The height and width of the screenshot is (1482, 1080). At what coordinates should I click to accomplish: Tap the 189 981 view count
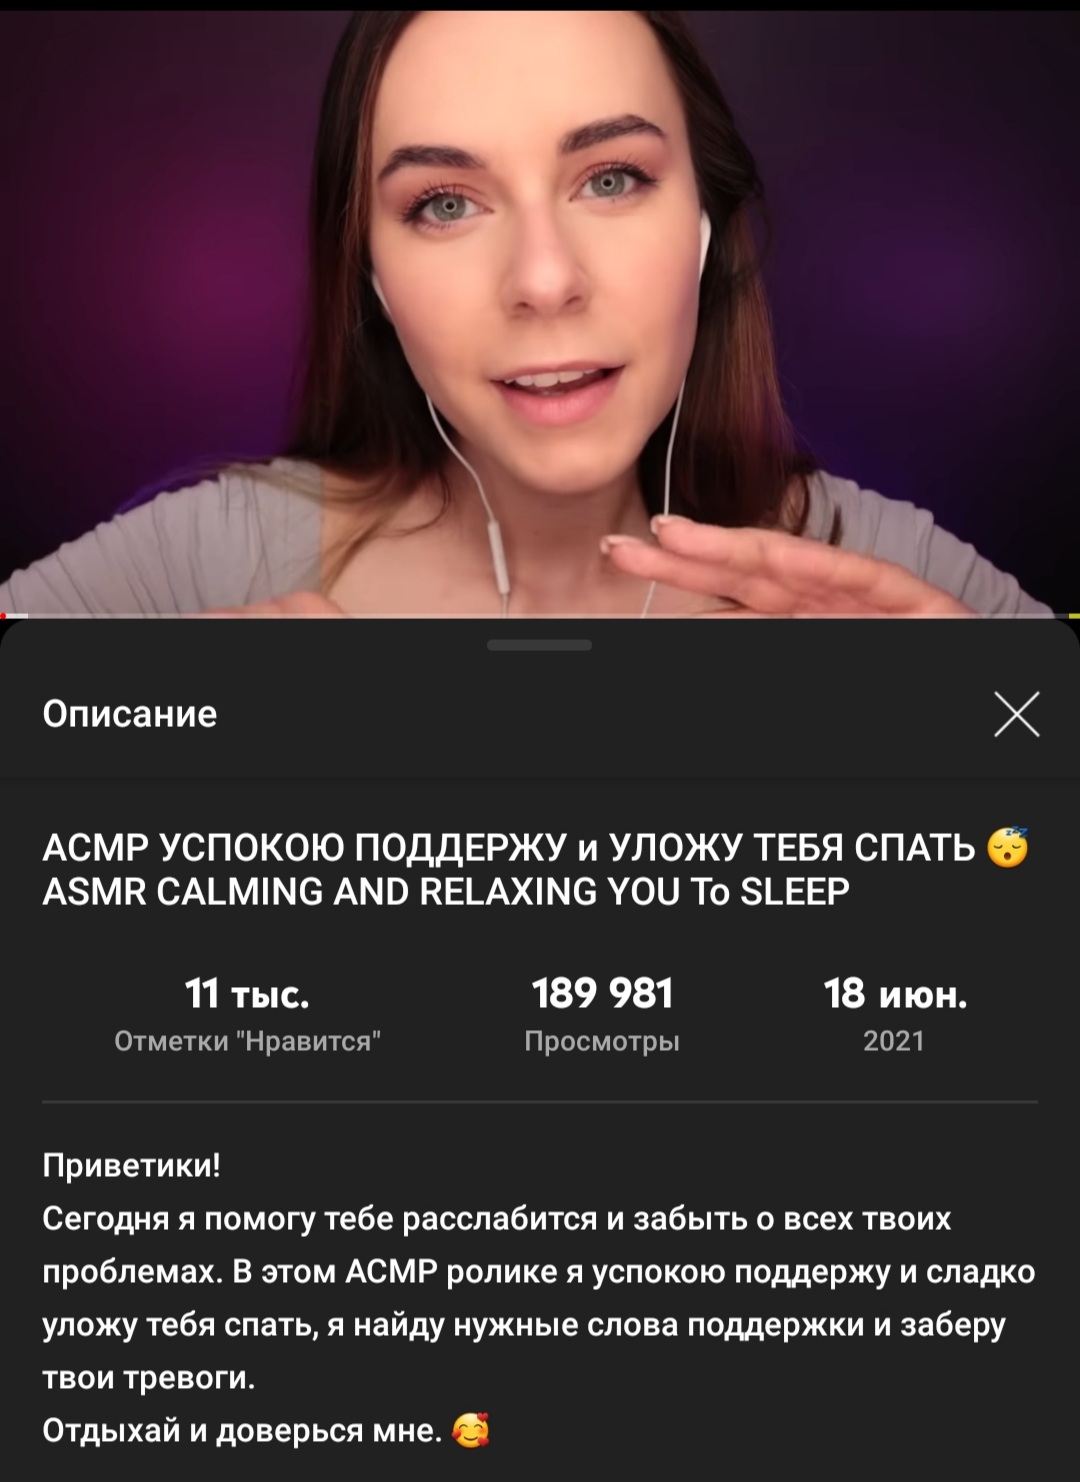coord(602,994)
